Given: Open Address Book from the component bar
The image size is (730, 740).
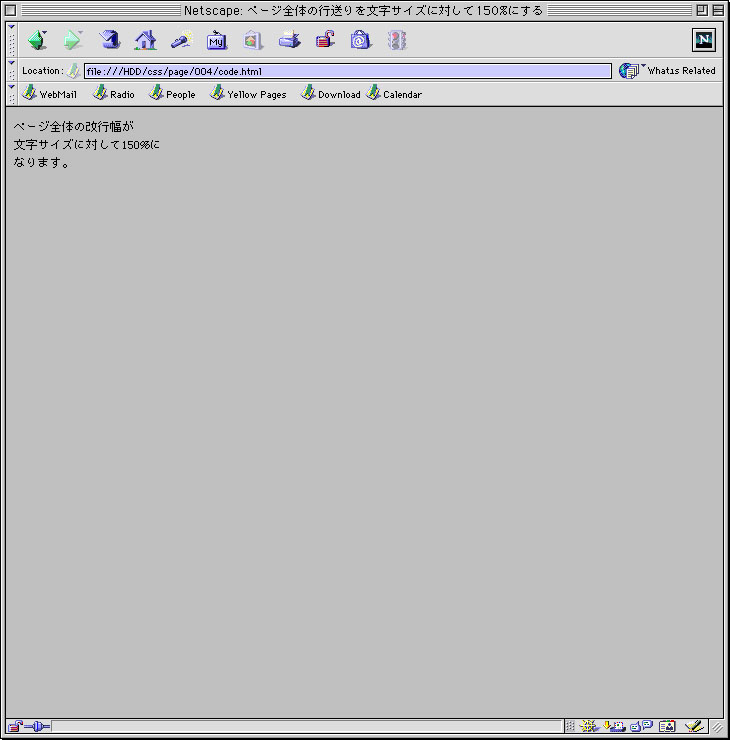Looking at the screenshot, I should pyautogui.click(x=667, y=726).
